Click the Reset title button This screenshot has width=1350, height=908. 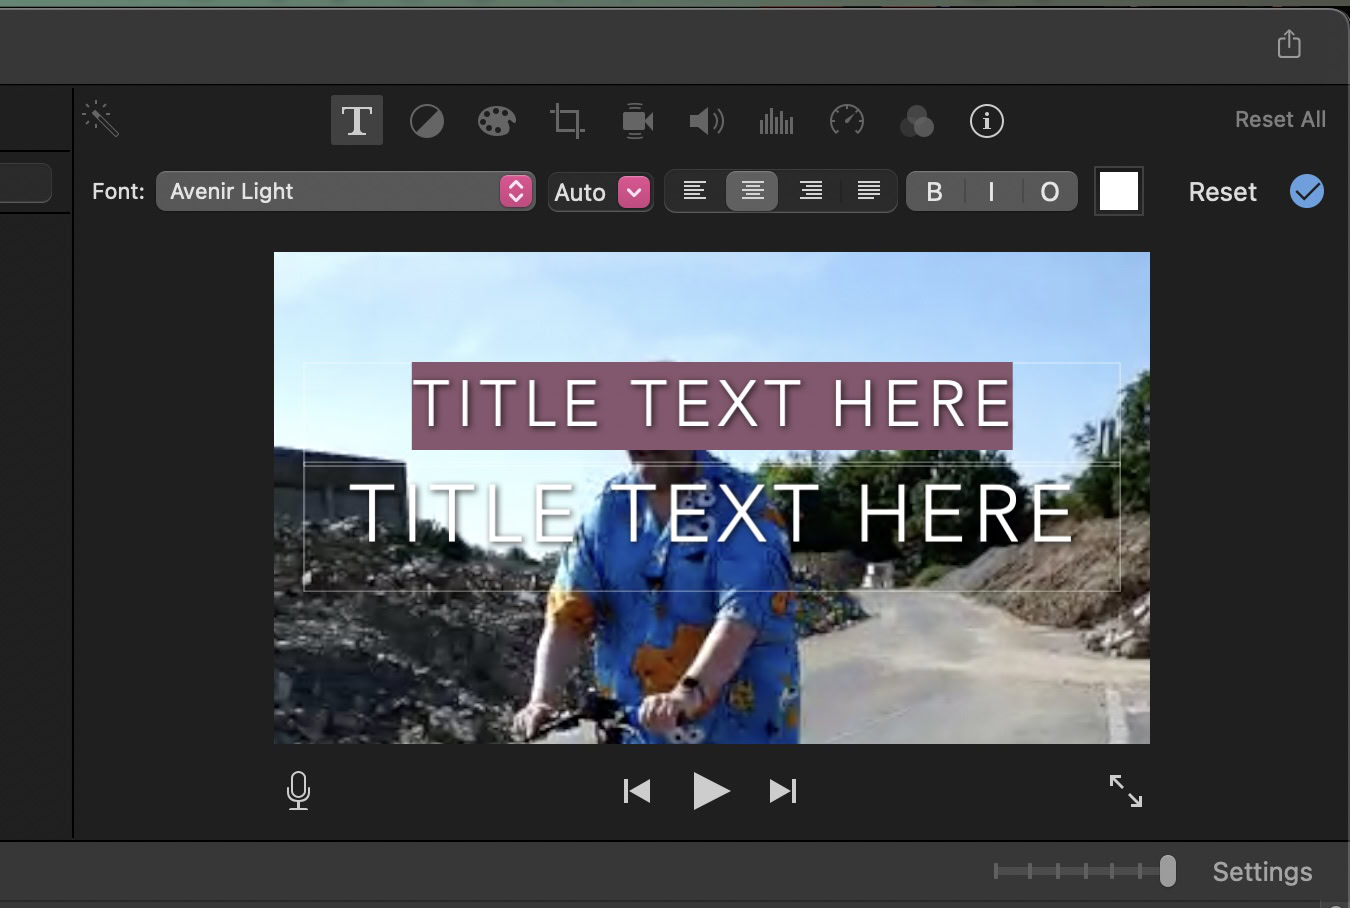click(1222, 192)
